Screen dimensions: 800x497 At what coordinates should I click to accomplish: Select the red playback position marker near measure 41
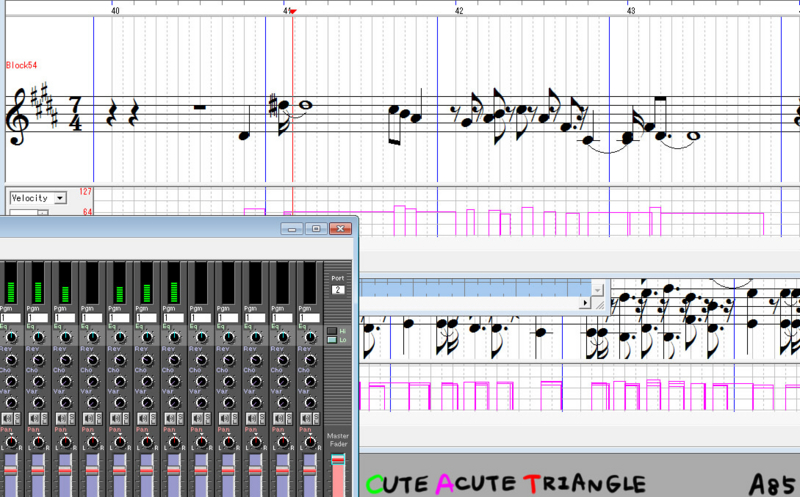coord(293,11)
